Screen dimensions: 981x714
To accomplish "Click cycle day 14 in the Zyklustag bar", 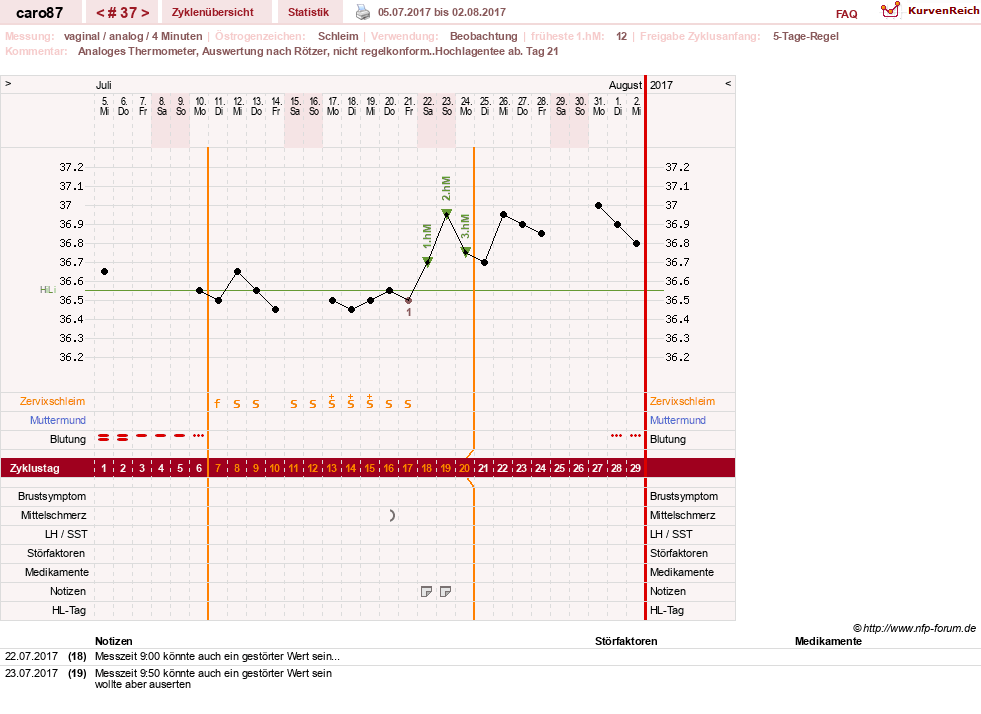I will tap(350, 468).
